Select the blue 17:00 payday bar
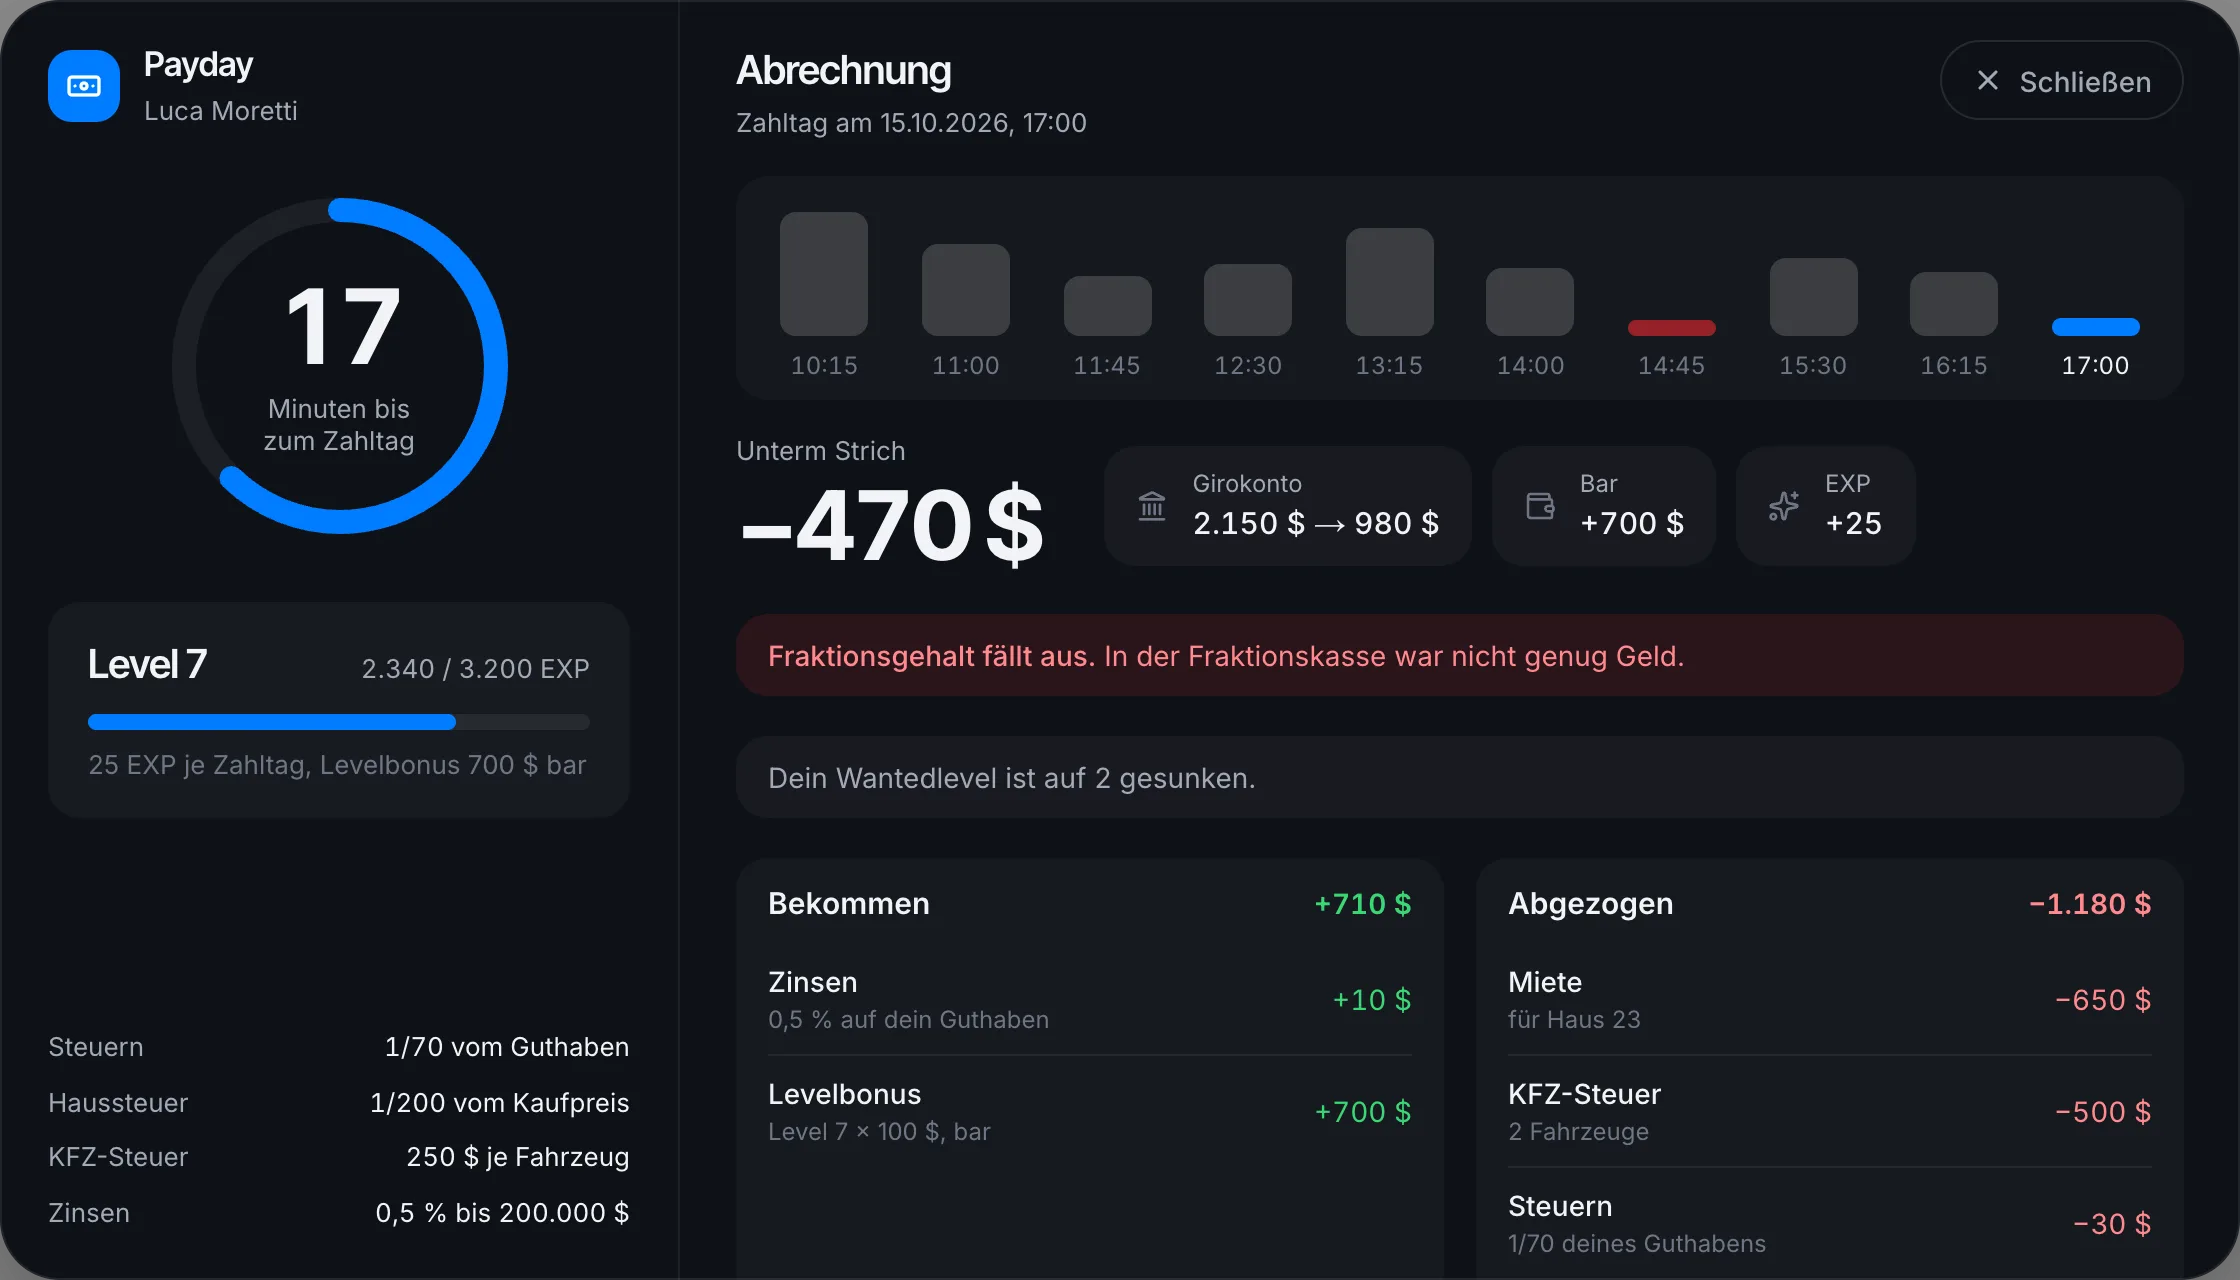Screen dimensions: 2240x1280 [2096, 327]
